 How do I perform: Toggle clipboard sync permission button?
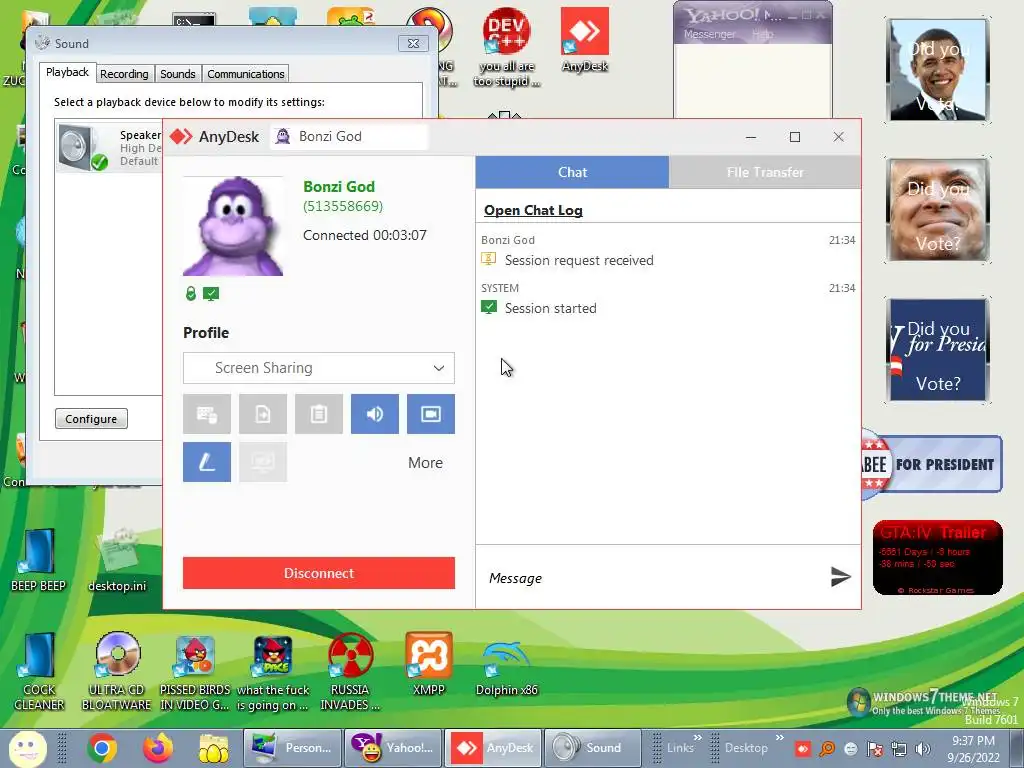pyautogui.click(x=319, y=414)
